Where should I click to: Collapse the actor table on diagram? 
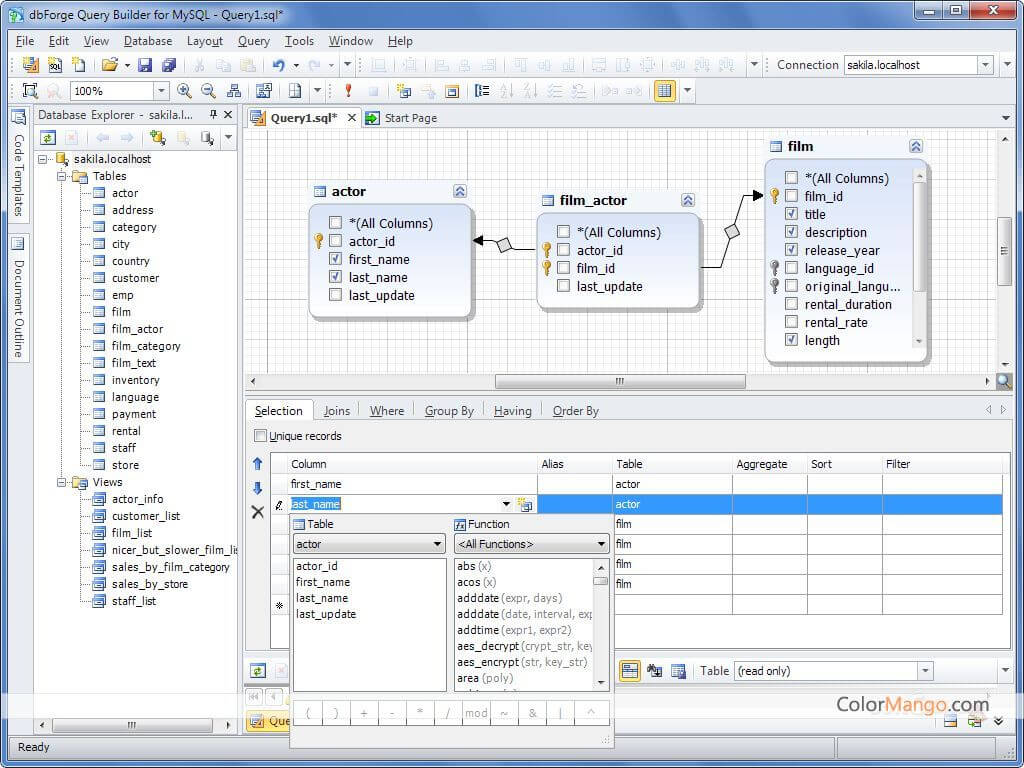tap(460, 191)
